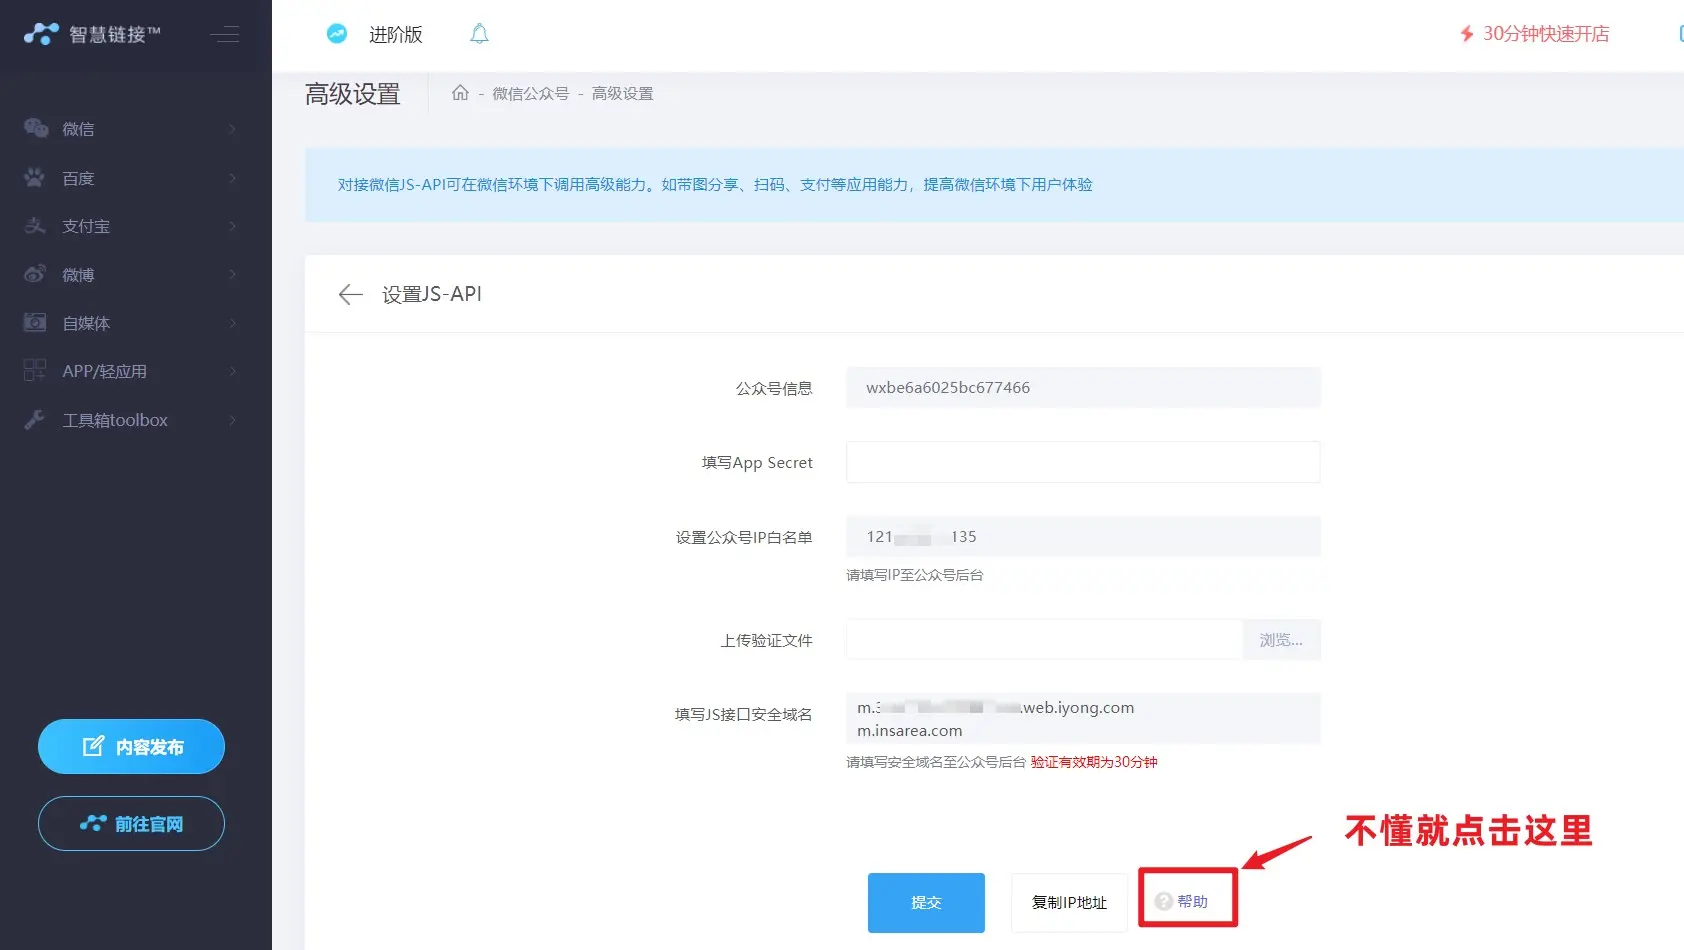Go back using the left arrow icon
Screen dimensions: 1684x950
click(350, 294)
